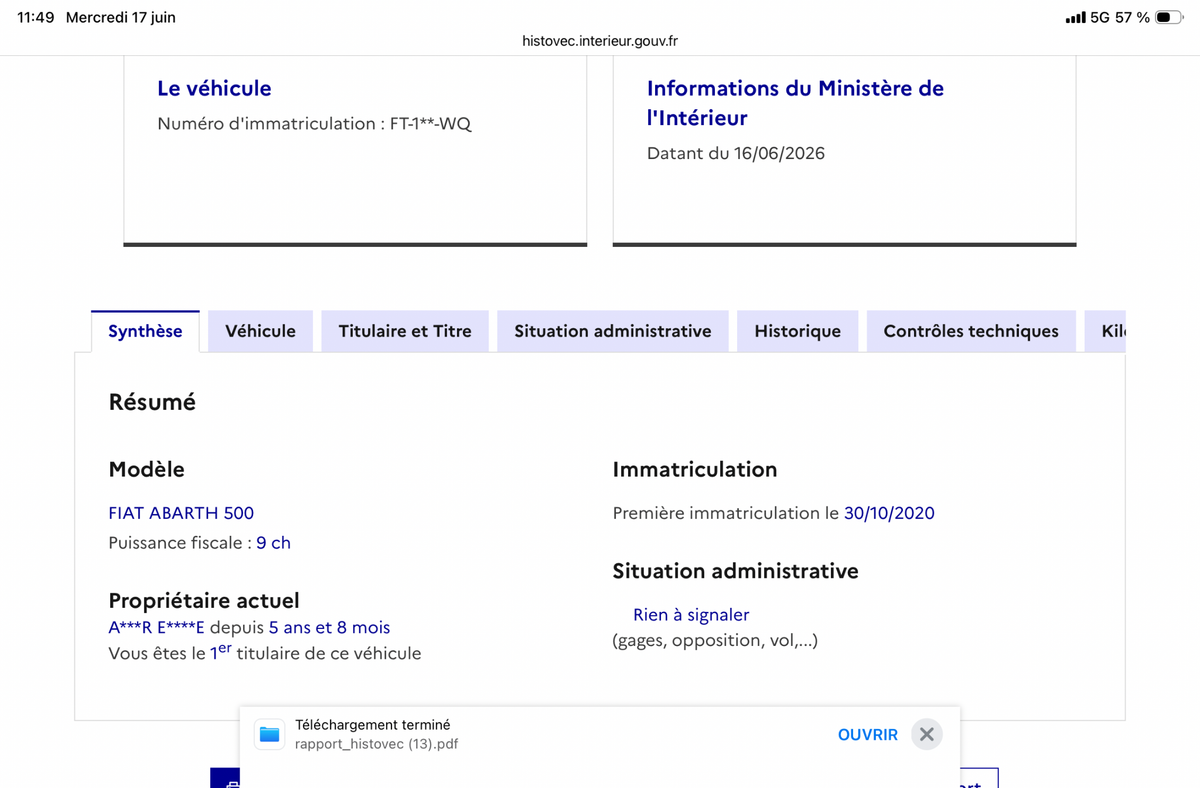The width and height of the screenshot is (1200, 788).
Task: Switch to the Véhicule tab
Action: [x=260, y=331]
